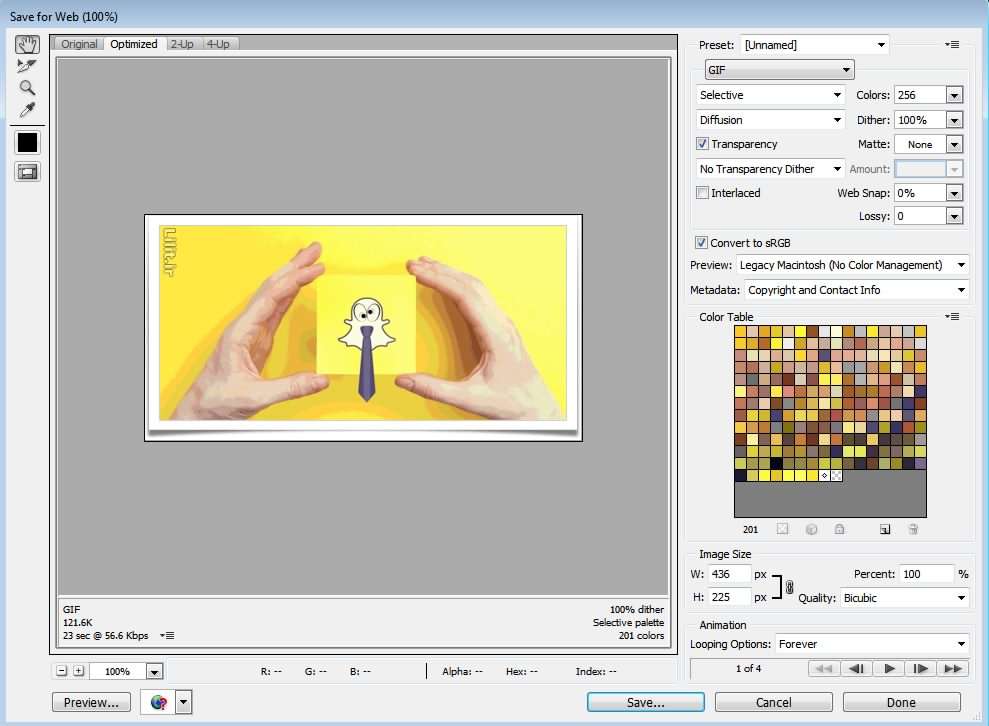The width and height of the screenshot is (989, 726).
Task: Open the GIF file format dropdown
Action: pyautogui.click(x=780, y=69)
